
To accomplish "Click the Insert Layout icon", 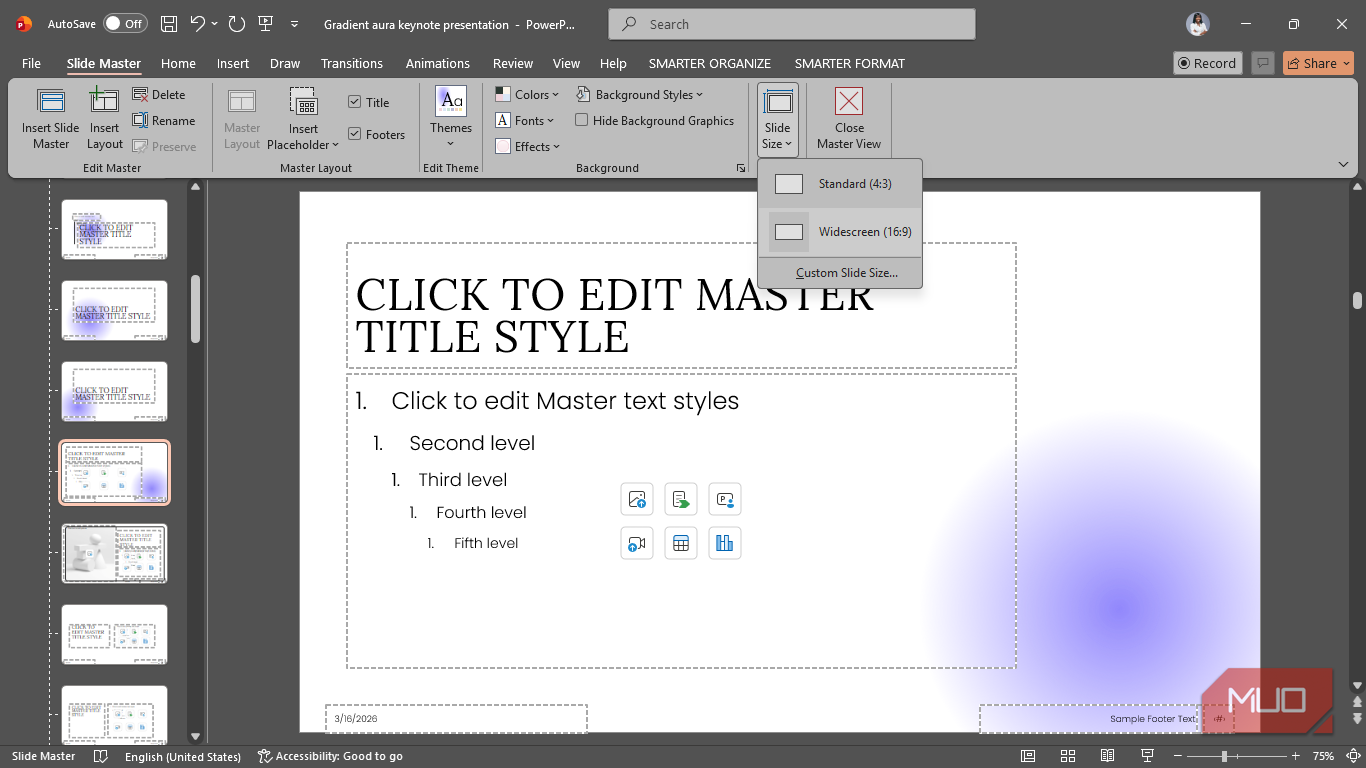I will 104,100.
